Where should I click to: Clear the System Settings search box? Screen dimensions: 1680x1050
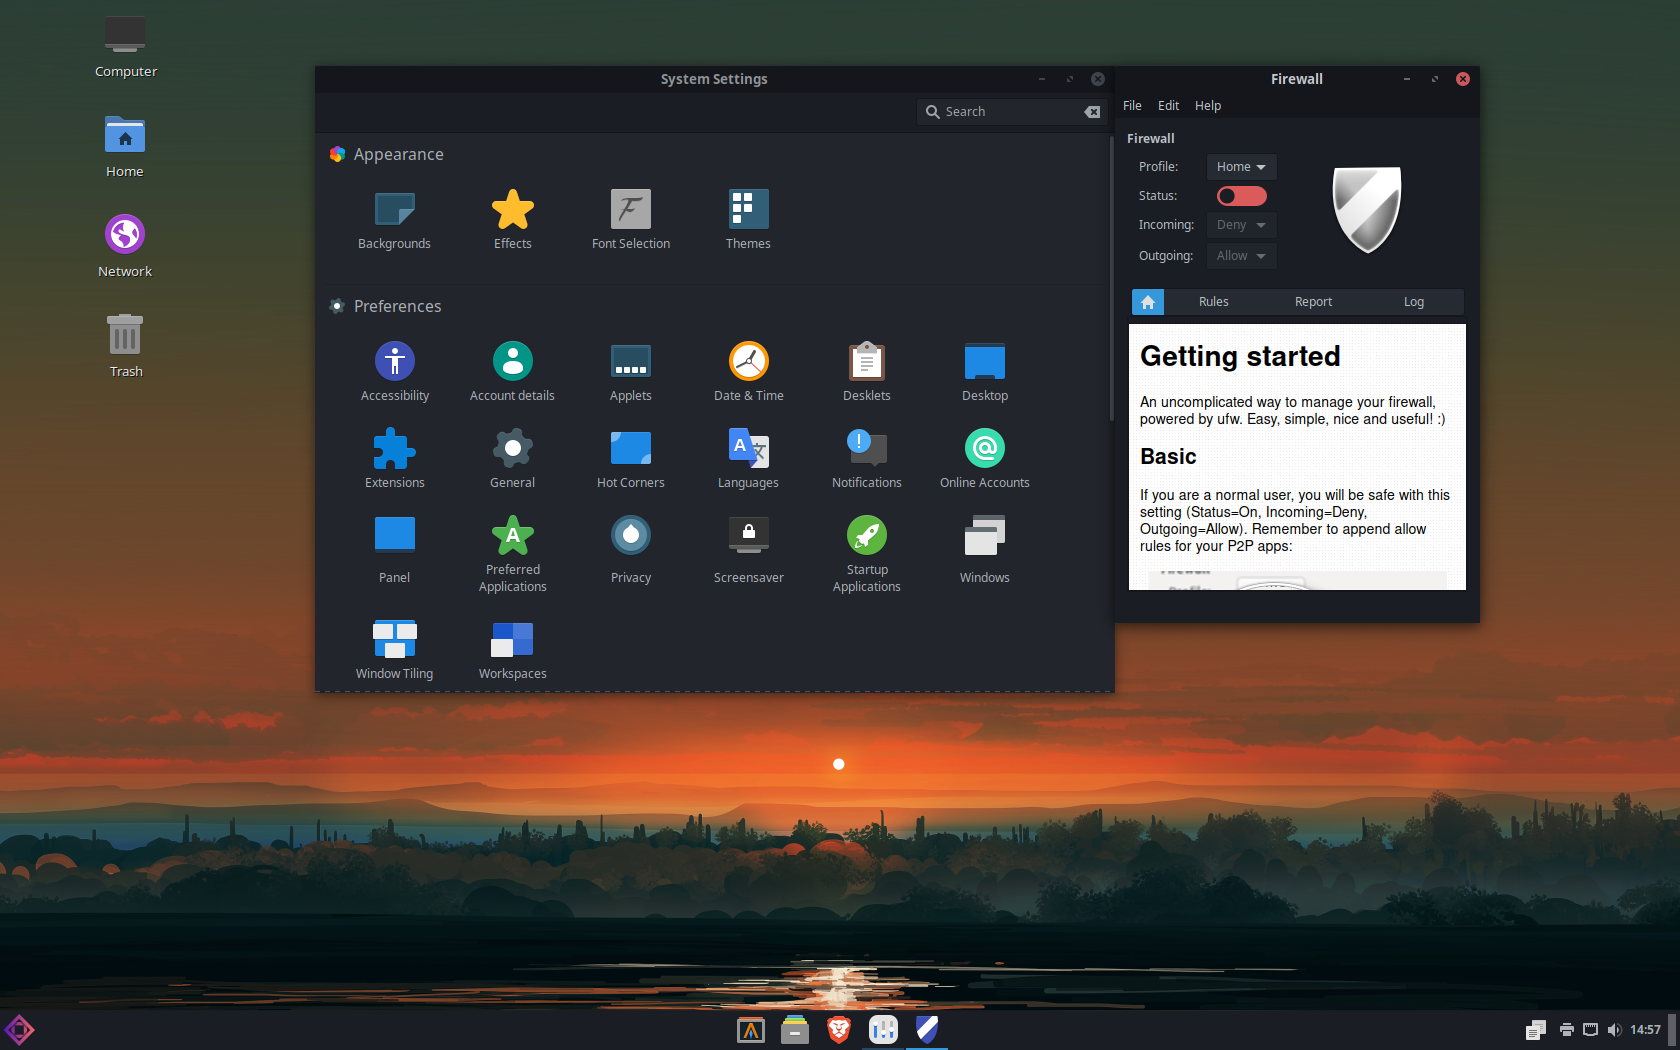click(x=1092, y=112)
